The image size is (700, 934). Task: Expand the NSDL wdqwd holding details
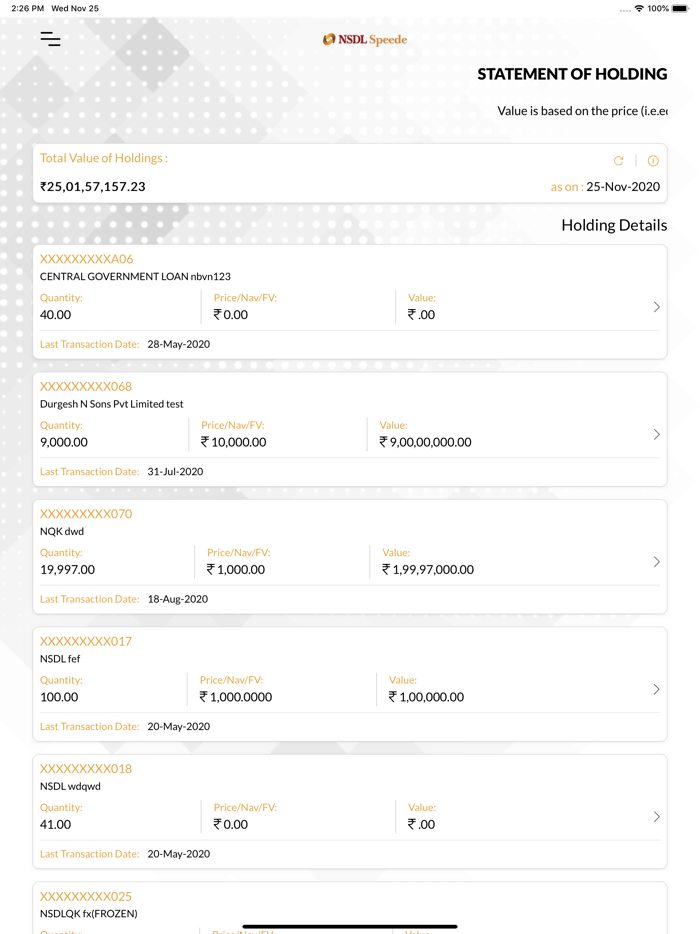(x=657, y=816)
